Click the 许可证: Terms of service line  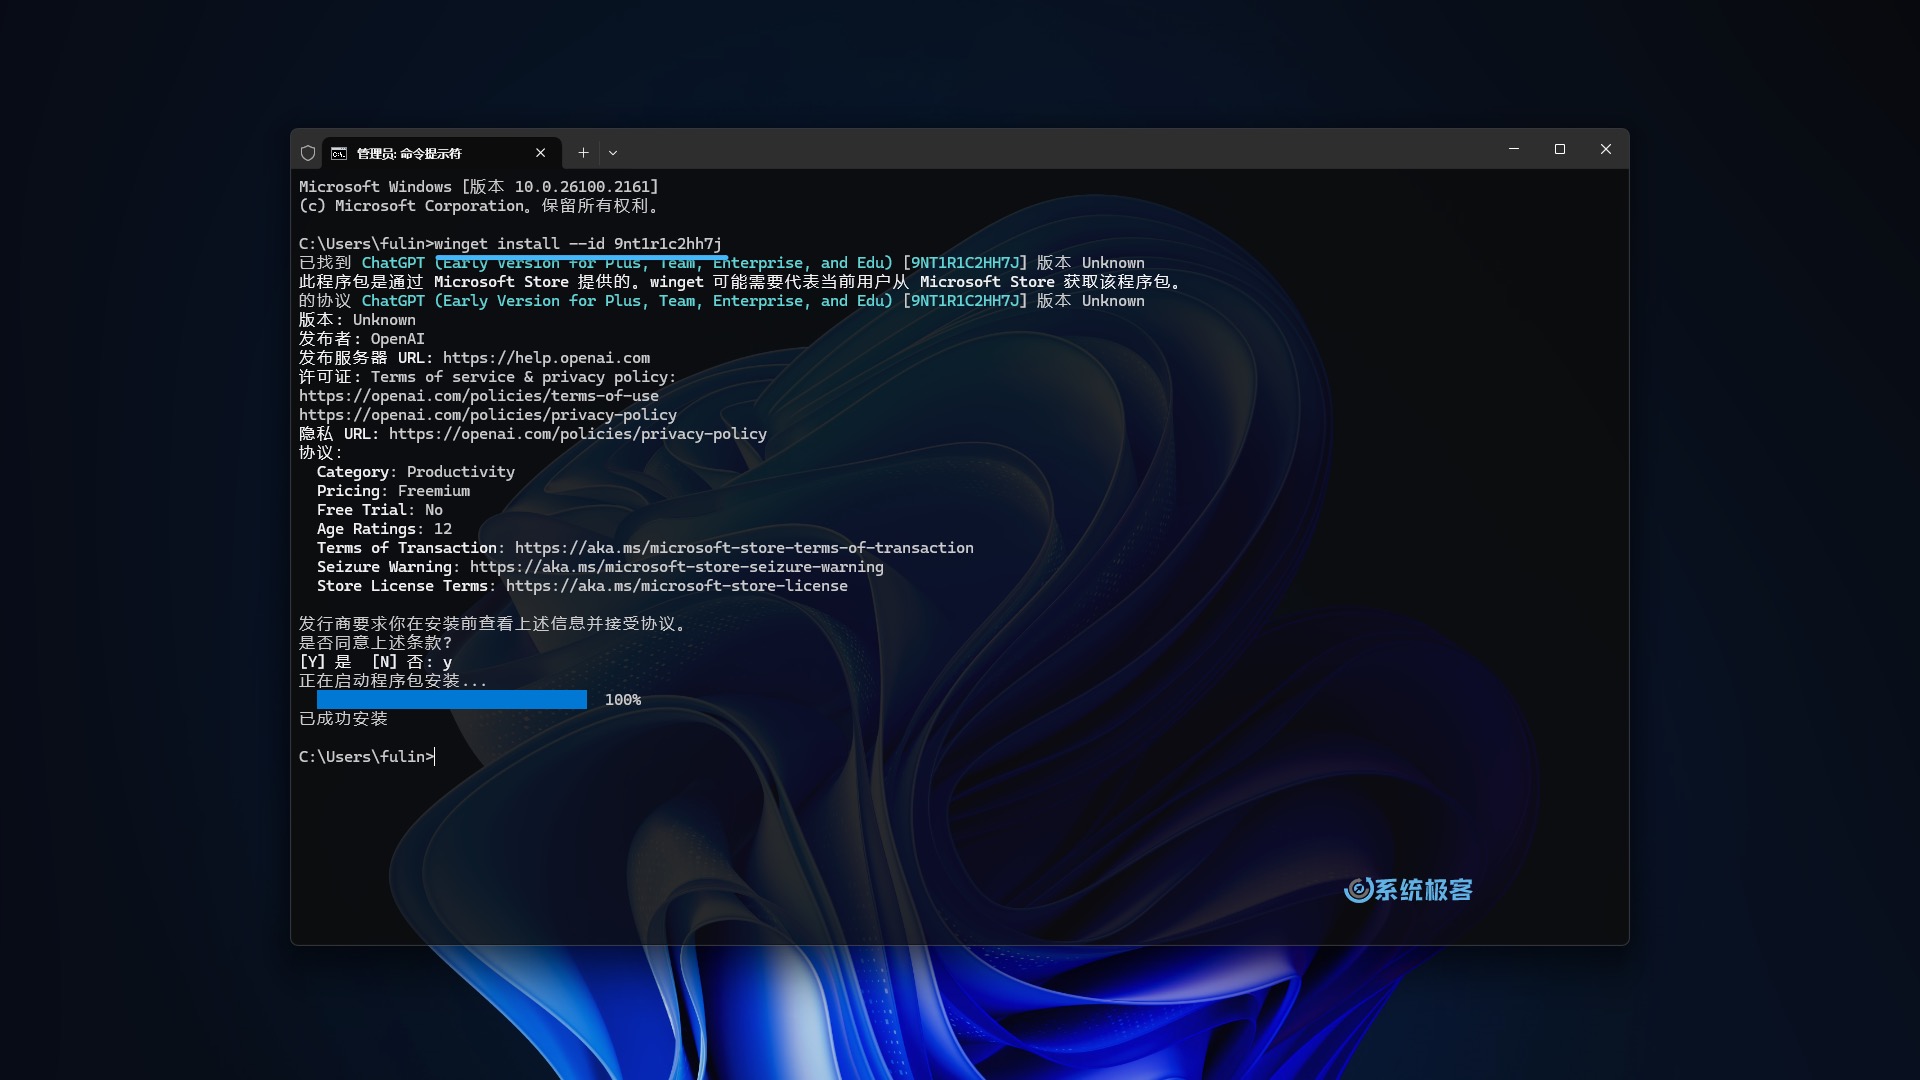488,377
